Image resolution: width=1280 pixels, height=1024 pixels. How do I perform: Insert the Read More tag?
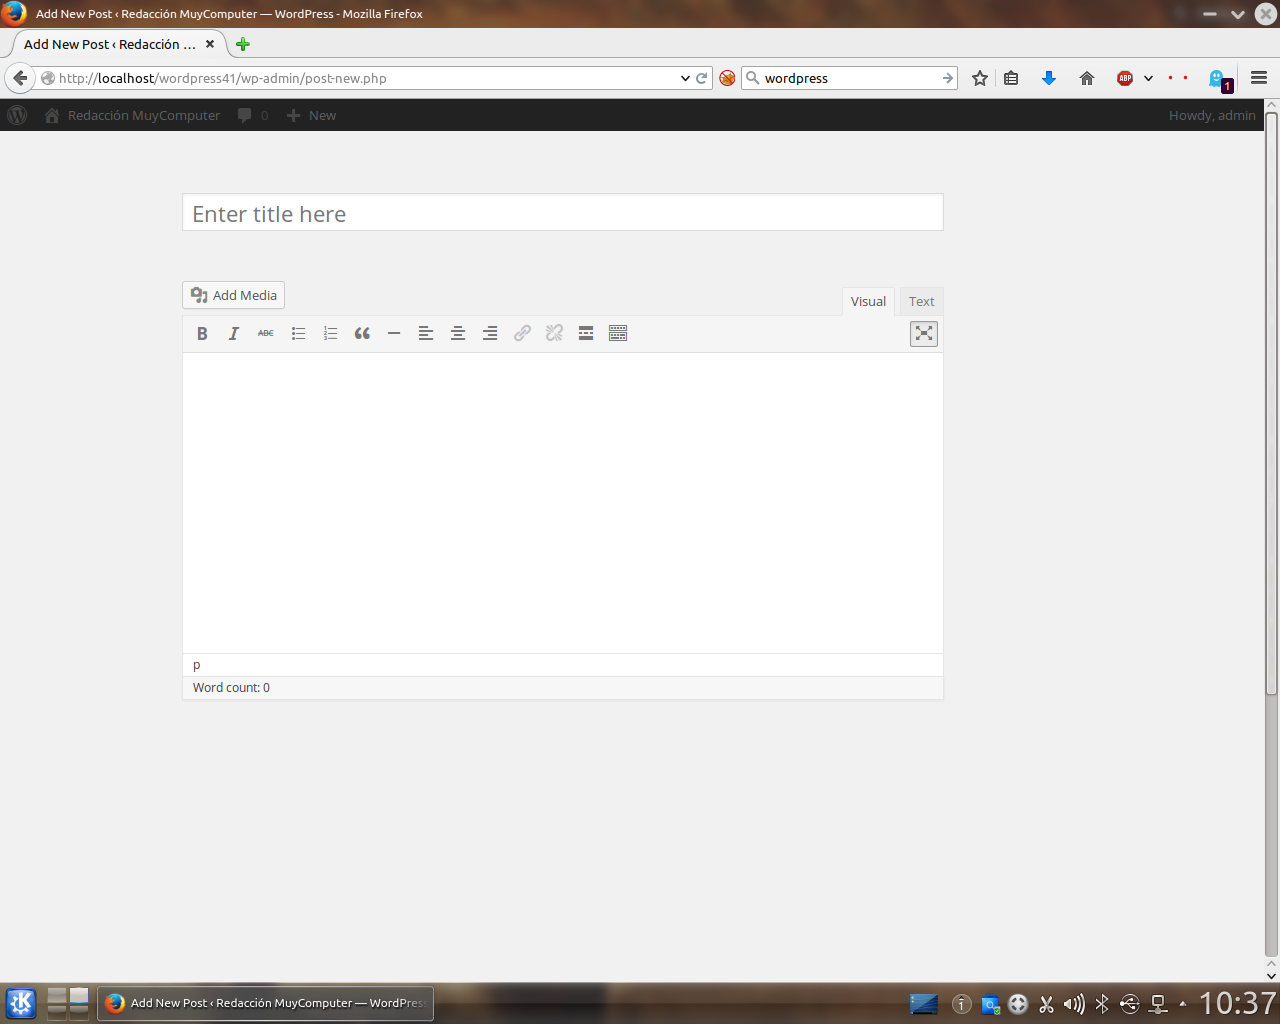coord(586,333)
